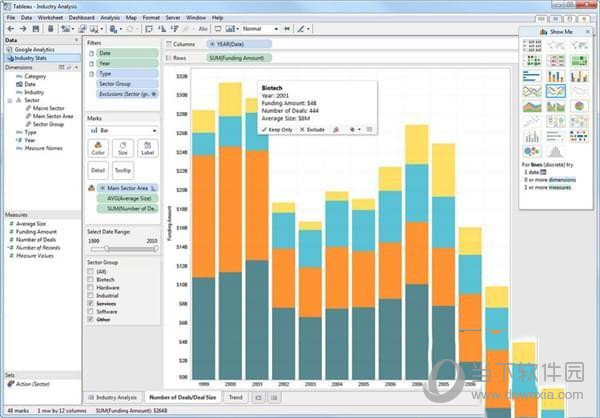
Task: Open the Dashboard menu
Action: click(x=82, y=18)
